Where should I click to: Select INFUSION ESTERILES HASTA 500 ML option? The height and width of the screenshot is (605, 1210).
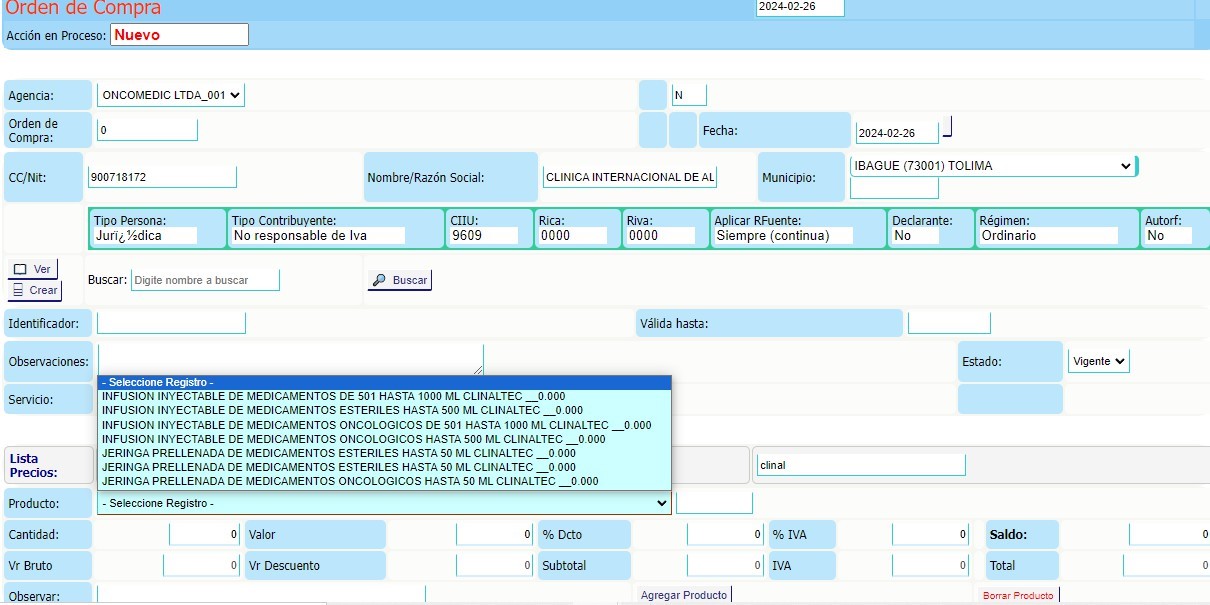coord(342,410)
